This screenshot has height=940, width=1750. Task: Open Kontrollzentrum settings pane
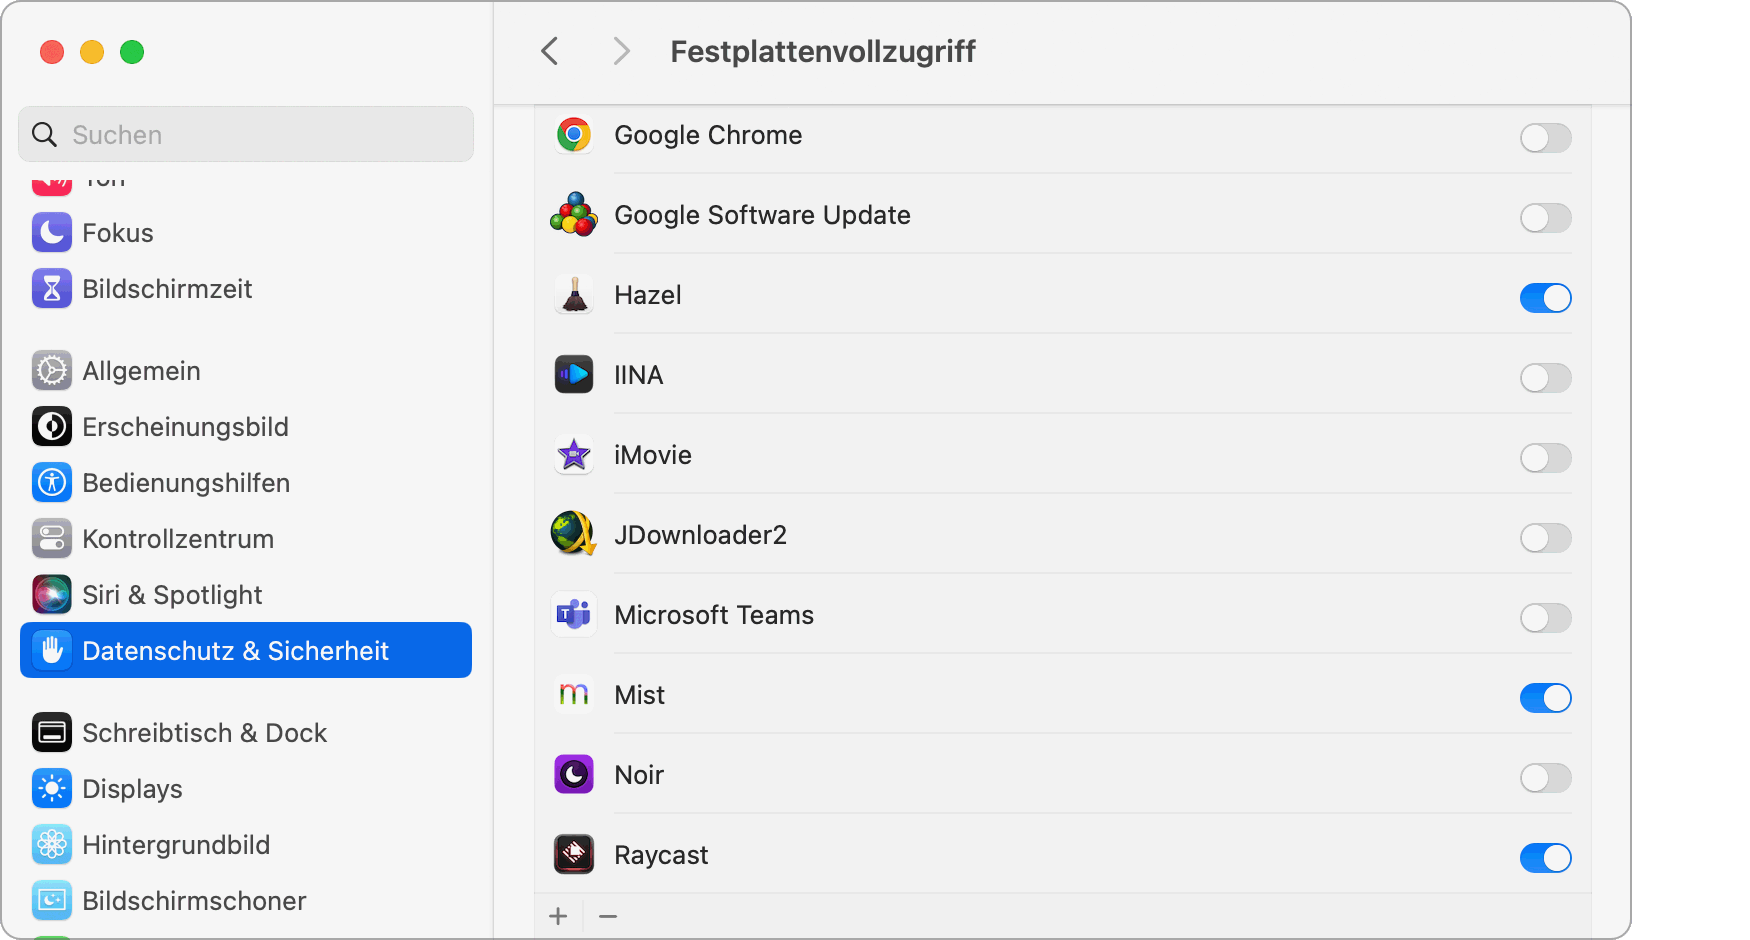coord(246,539)
